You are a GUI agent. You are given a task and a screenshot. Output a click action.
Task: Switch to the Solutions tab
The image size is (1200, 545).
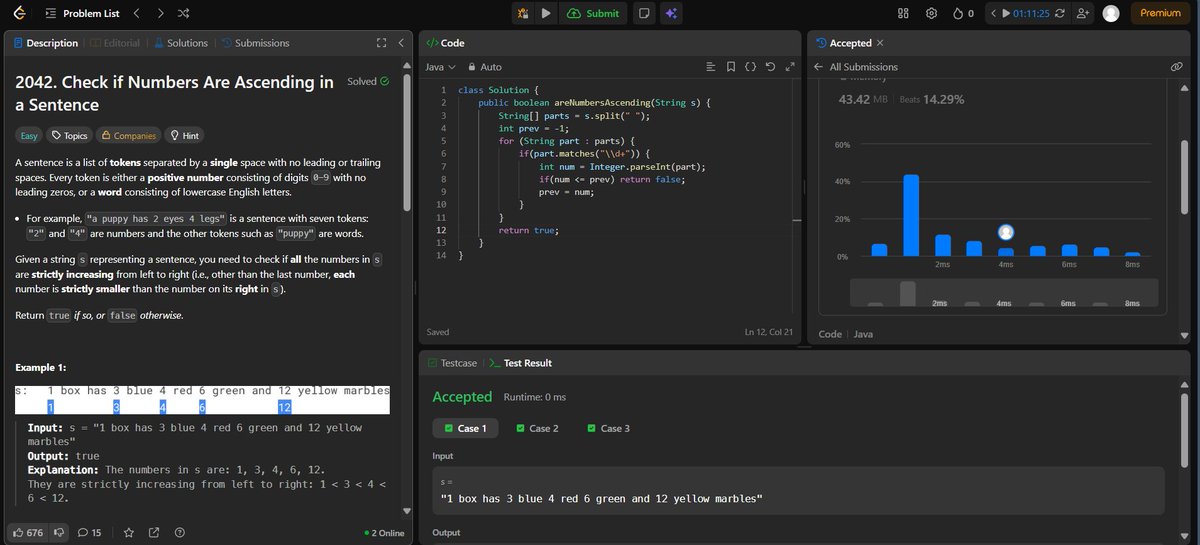tap(181, 43)
